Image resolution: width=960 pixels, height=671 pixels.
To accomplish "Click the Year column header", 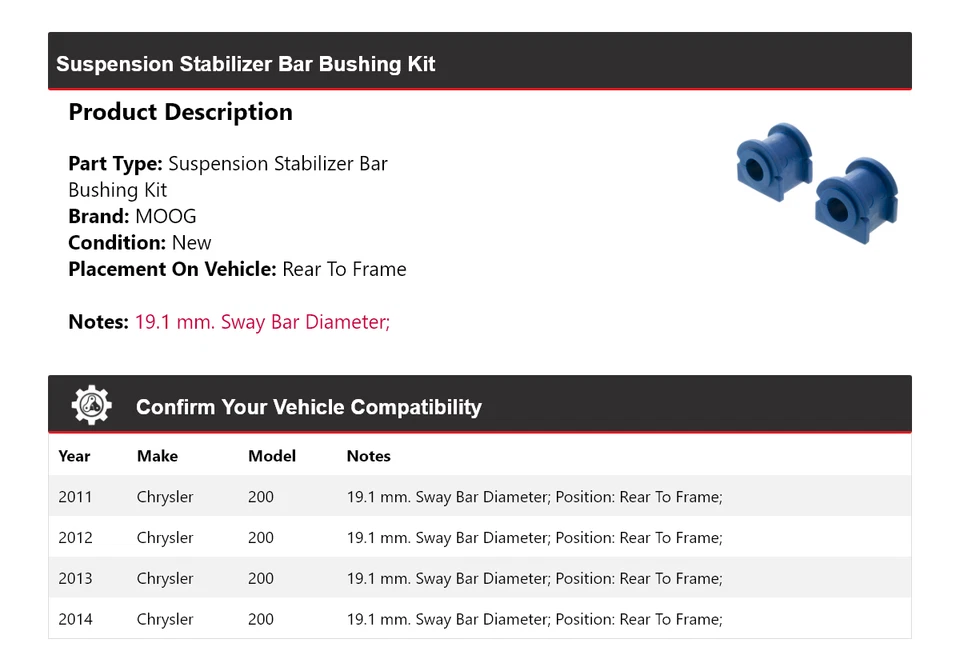I will click(x=74, y=456).
